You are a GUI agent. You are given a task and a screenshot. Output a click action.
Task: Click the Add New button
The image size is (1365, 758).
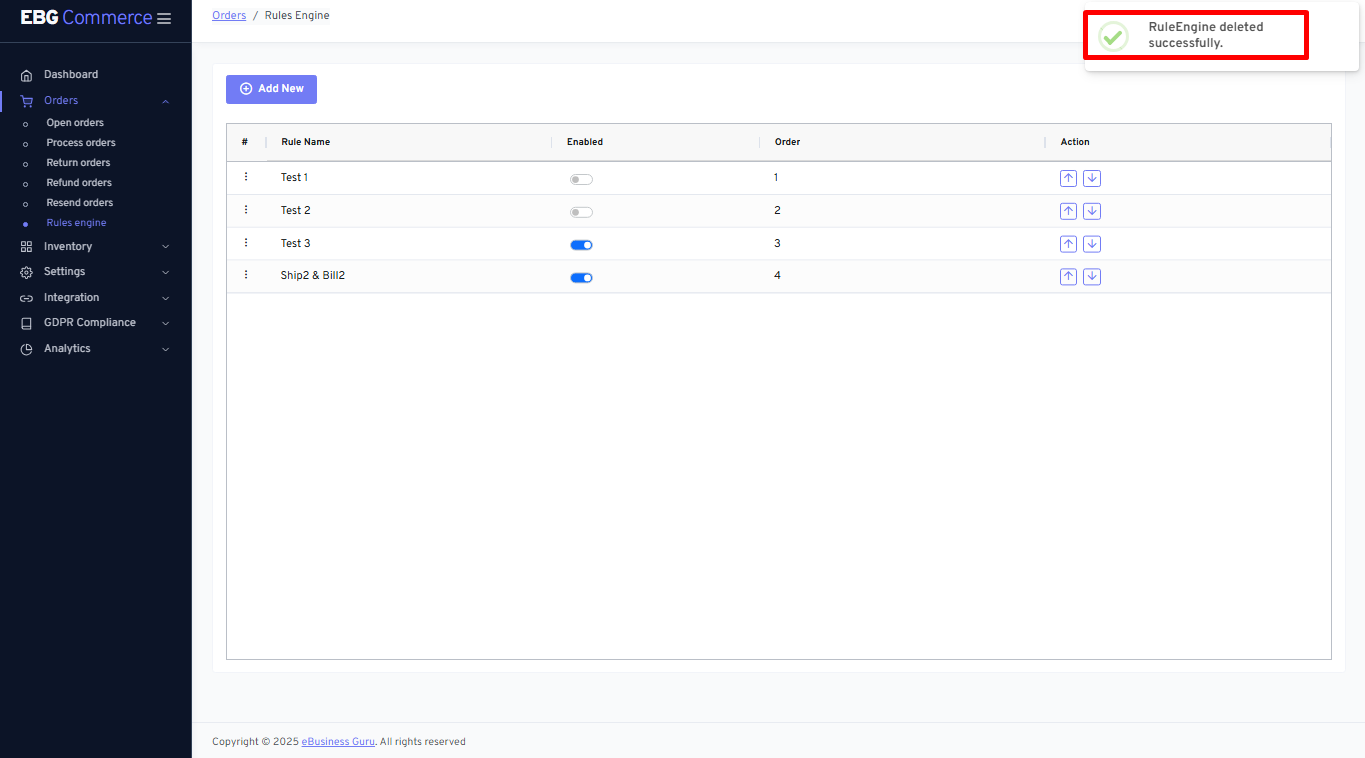271,89
